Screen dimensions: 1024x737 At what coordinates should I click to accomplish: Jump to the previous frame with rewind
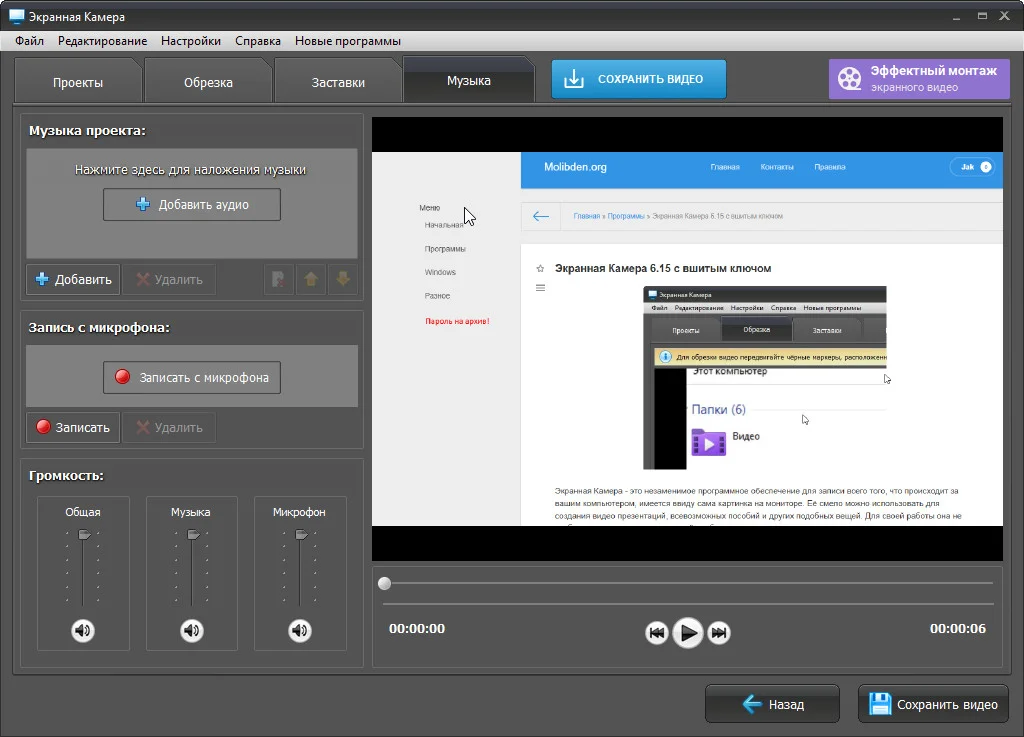[656, 633]
